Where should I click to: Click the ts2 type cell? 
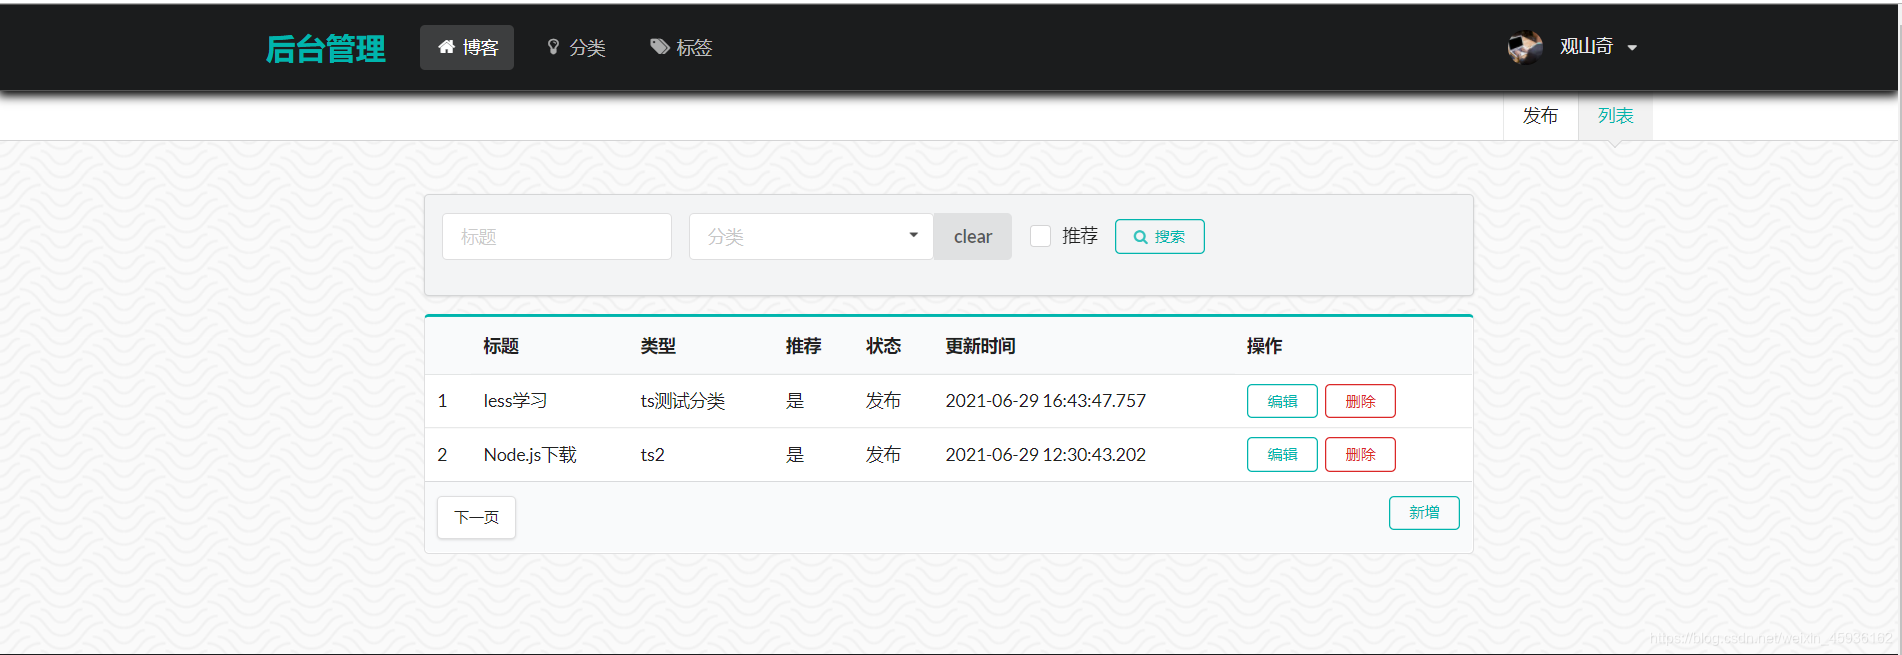(x=652, y=455)
